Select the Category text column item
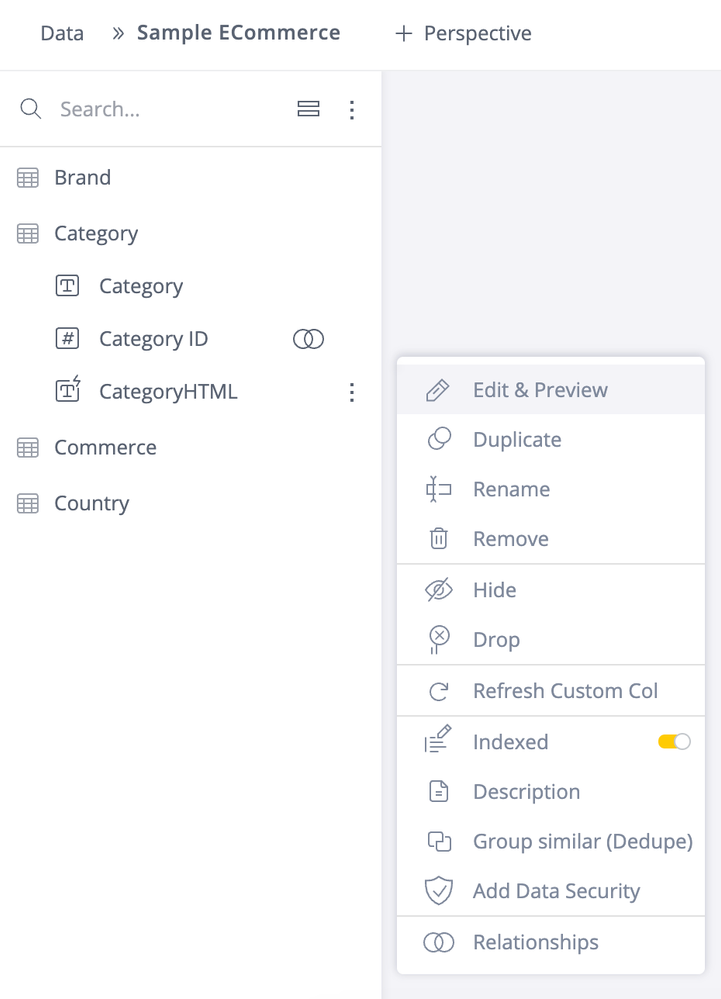The height and width of the screenshot is (999, 721). point(140,287)
